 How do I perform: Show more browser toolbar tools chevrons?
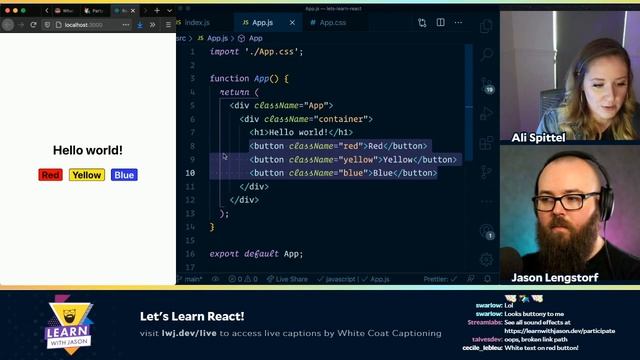pos(153,25)
